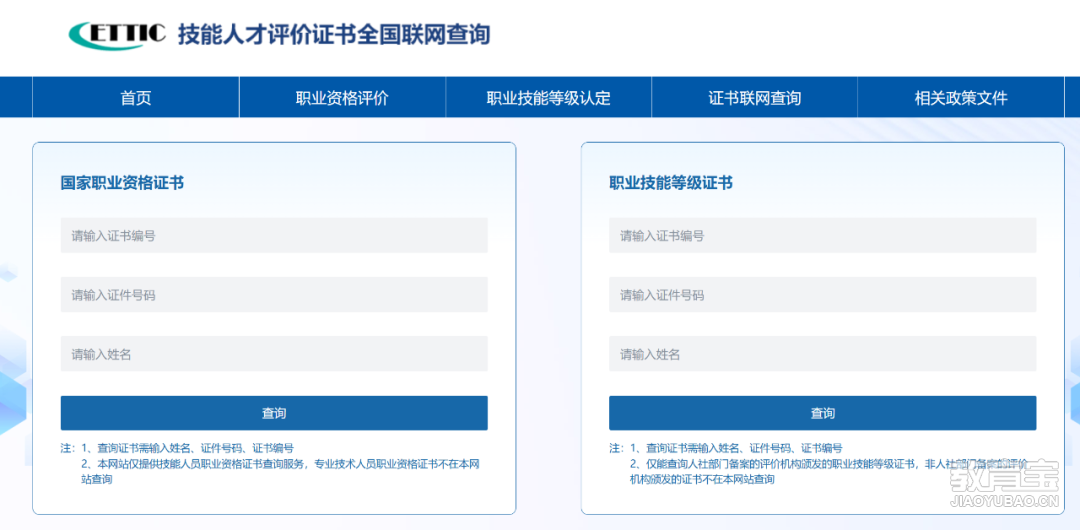Viewport: 1080px width, 530px height.
Task: Focus the 证书编号 field under 职业技能等级证书
Action: (822, 236)
